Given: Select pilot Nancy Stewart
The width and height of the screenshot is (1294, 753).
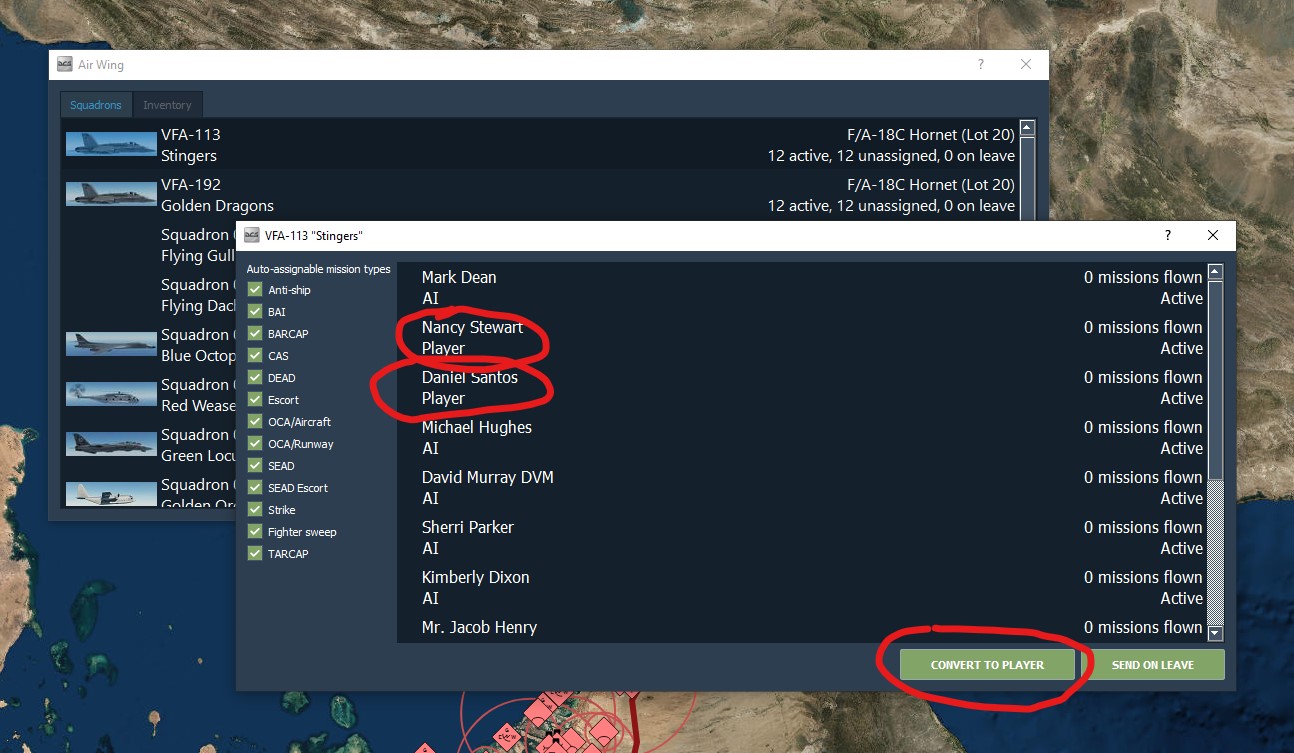Looking at the screenshot, I should click(802, 337).
